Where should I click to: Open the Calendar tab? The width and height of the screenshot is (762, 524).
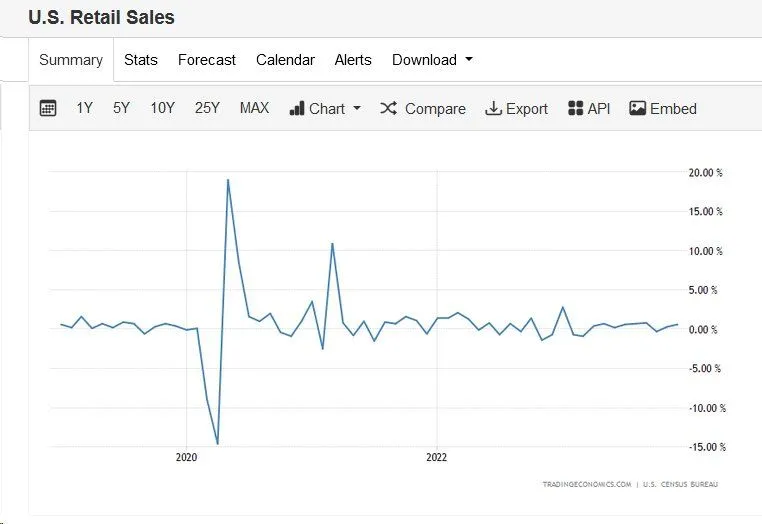point(285,60)
